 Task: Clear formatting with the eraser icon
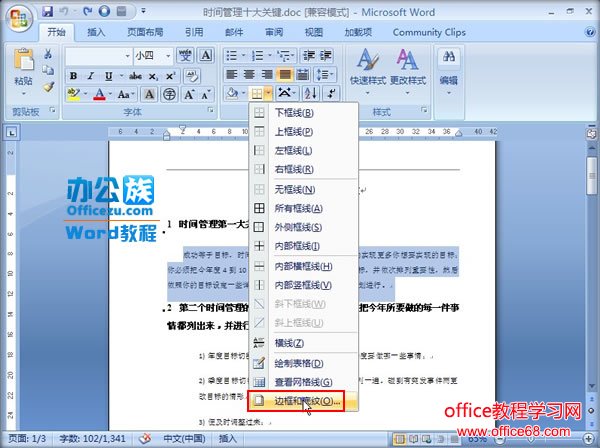coord(192,76)
